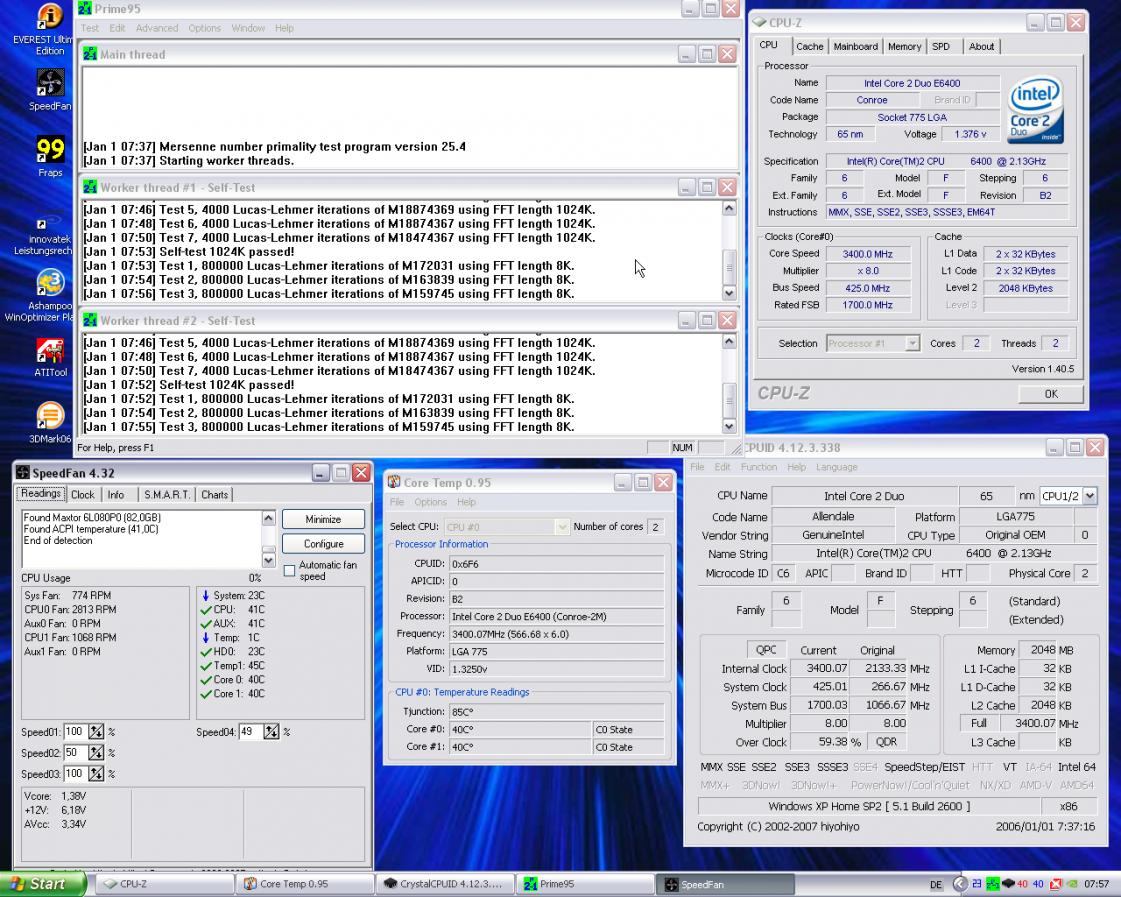Click the Worker thread #2 window icon
The image size is (1121, 897).
90,320
